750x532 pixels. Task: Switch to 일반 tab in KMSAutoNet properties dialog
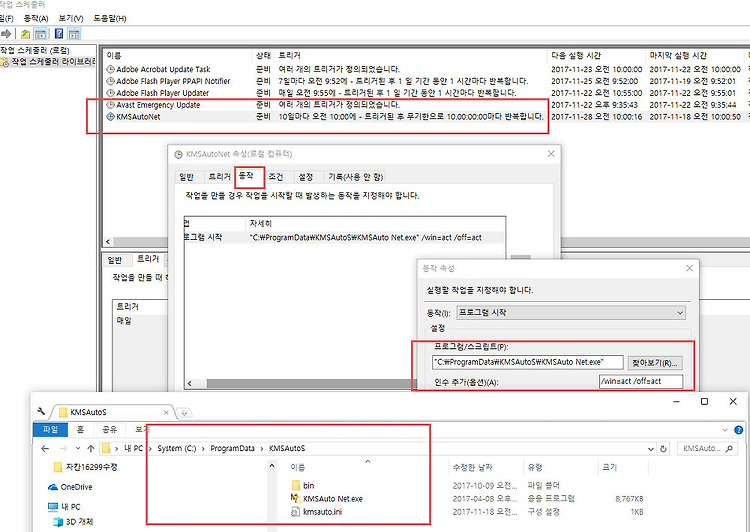tap(187, 177)
